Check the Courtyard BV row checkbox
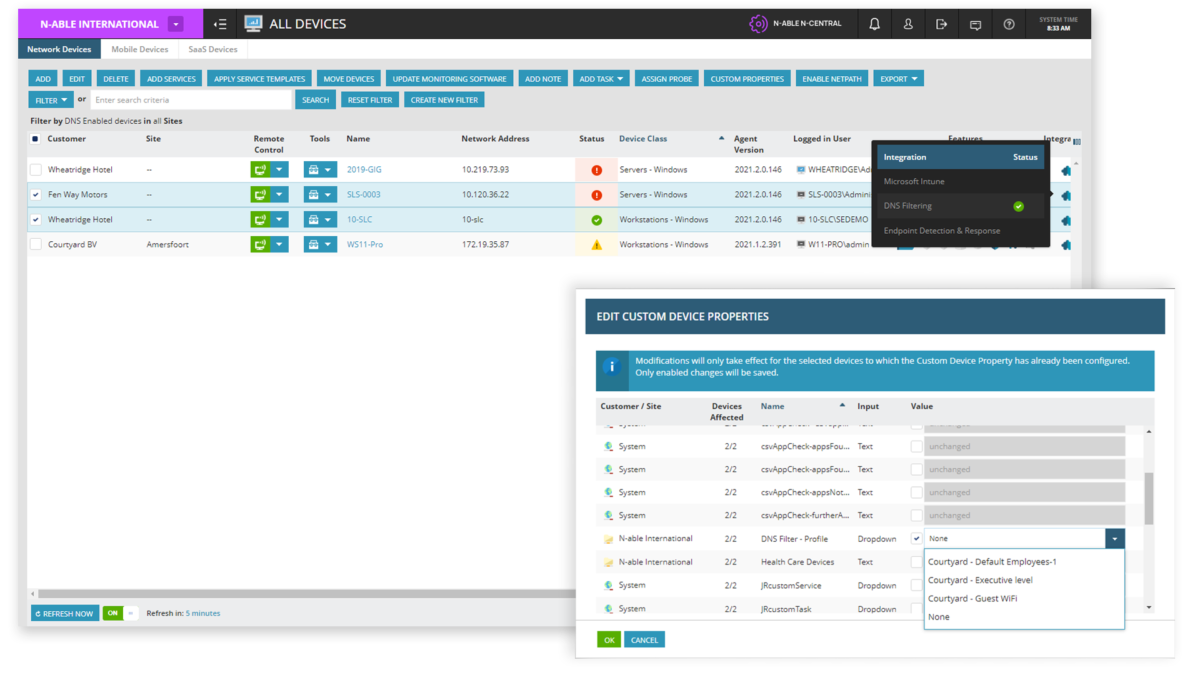This screenshot has height=675, width=1200. click(x=36, y=244)
